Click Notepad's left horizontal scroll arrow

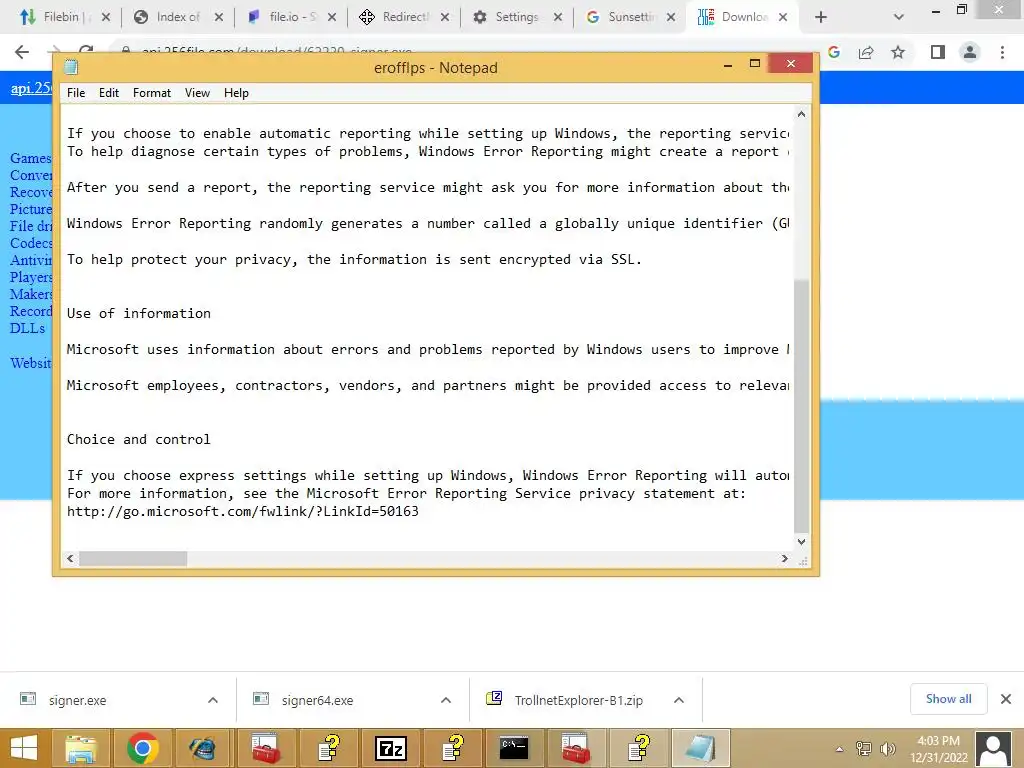71,559
